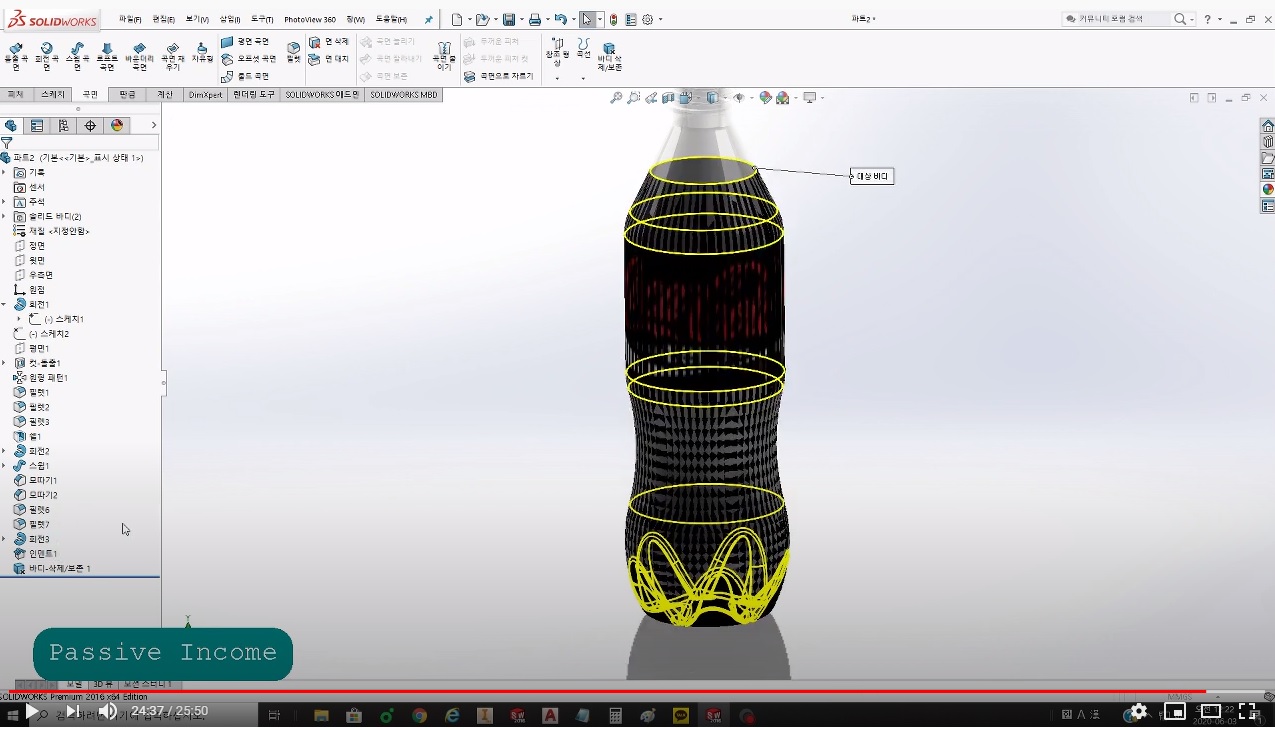Click the Section View icon
The height and width of the screenshot is (730, 1275).
pyautogui.click(x=670, y=98)
